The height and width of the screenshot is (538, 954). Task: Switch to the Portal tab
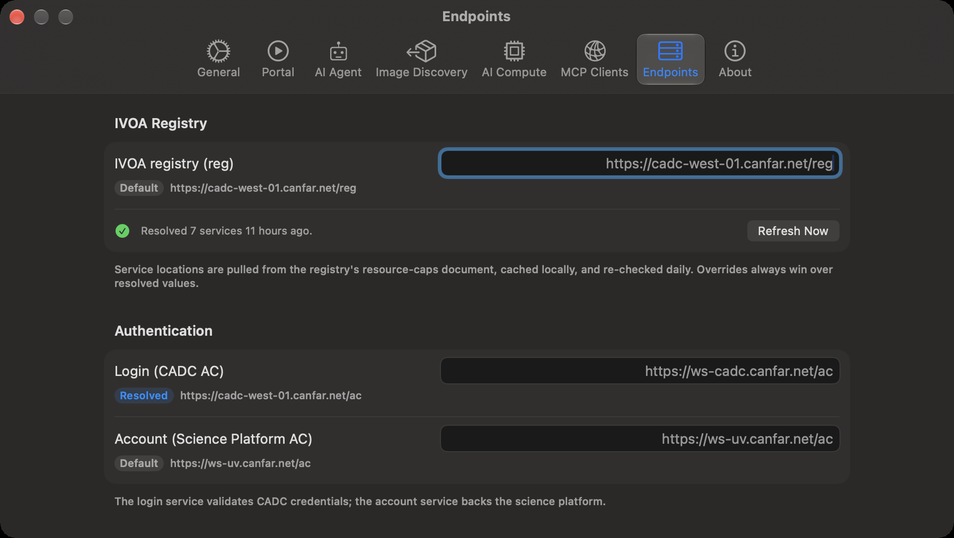(x=278, y=59)
